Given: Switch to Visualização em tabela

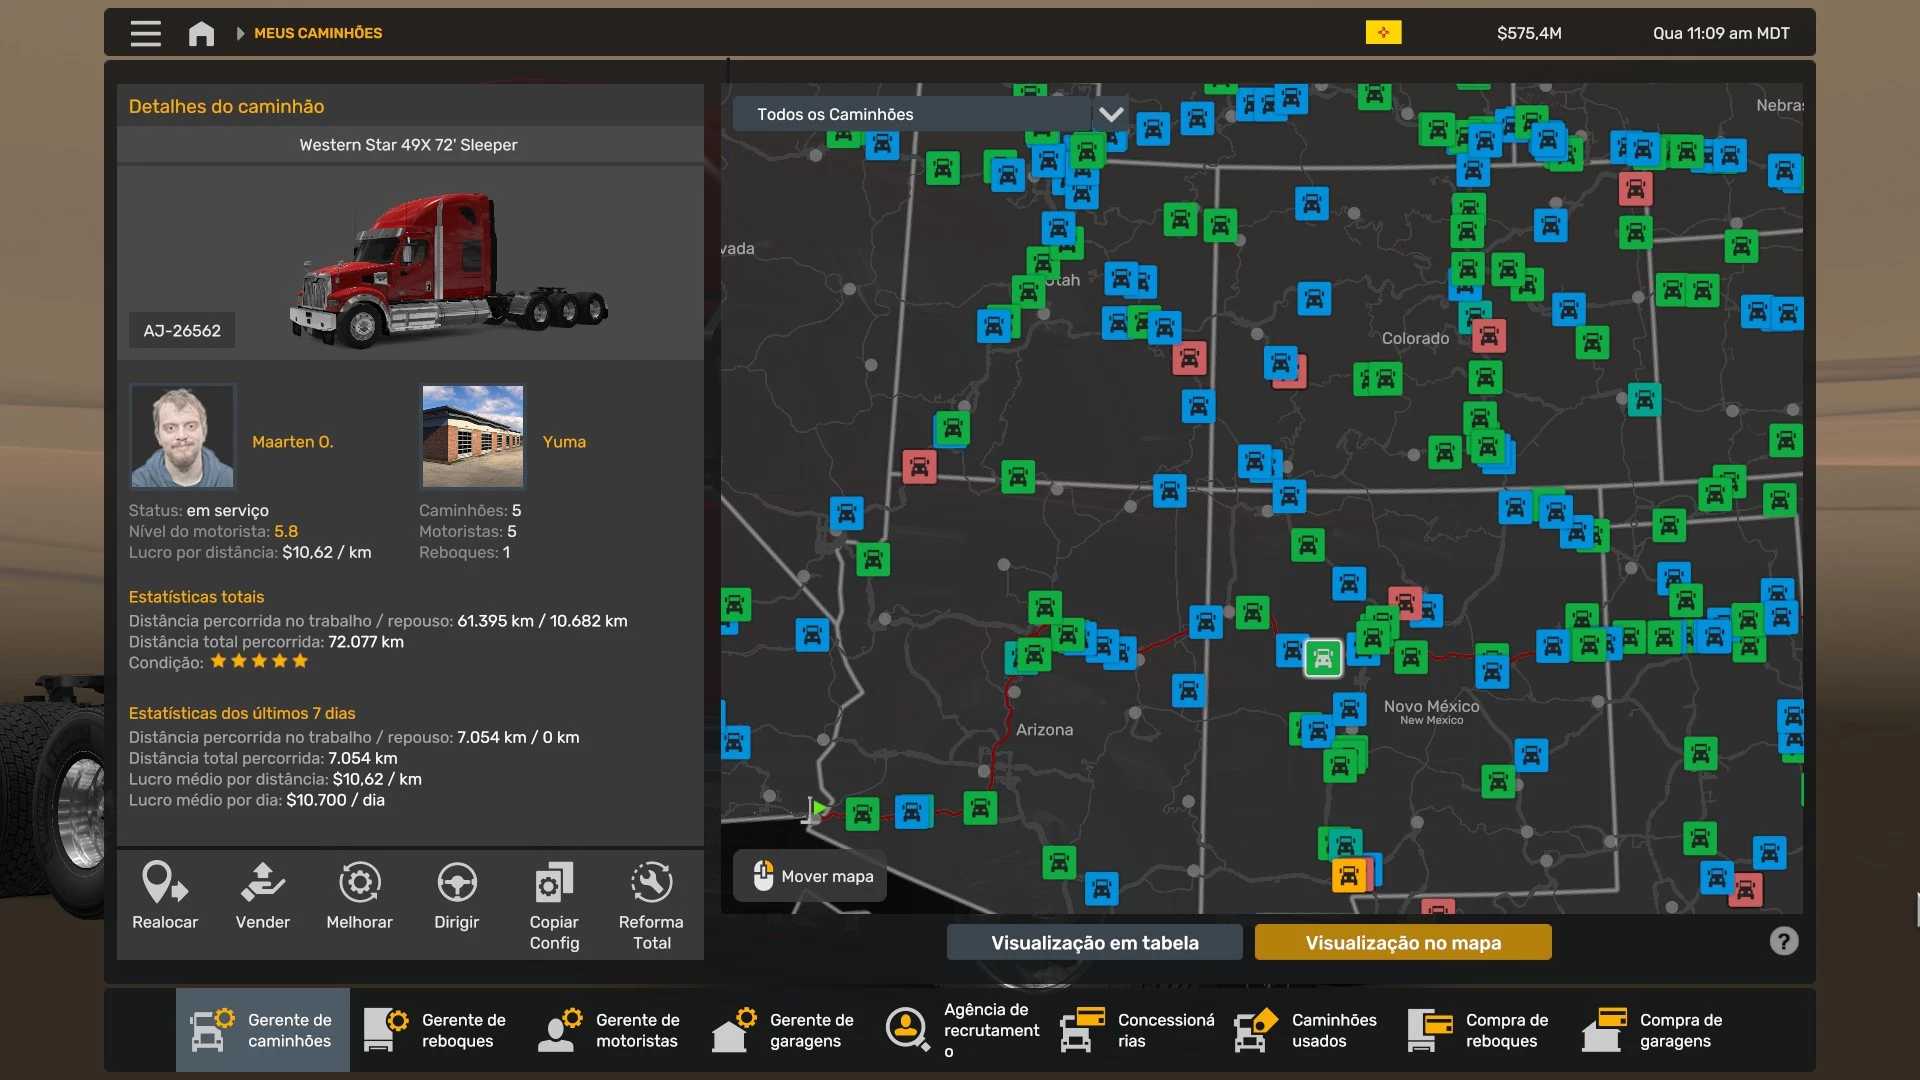Looking at the screenshot, I should pyautogui.click(x=1094, y=942).
